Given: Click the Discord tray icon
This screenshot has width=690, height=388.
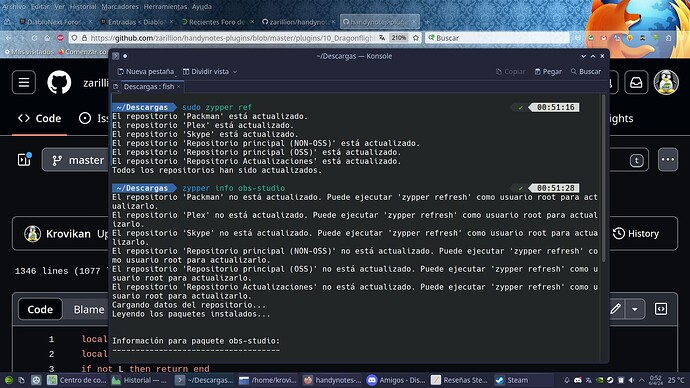Looking at the screenshot, I should [578, 380].
